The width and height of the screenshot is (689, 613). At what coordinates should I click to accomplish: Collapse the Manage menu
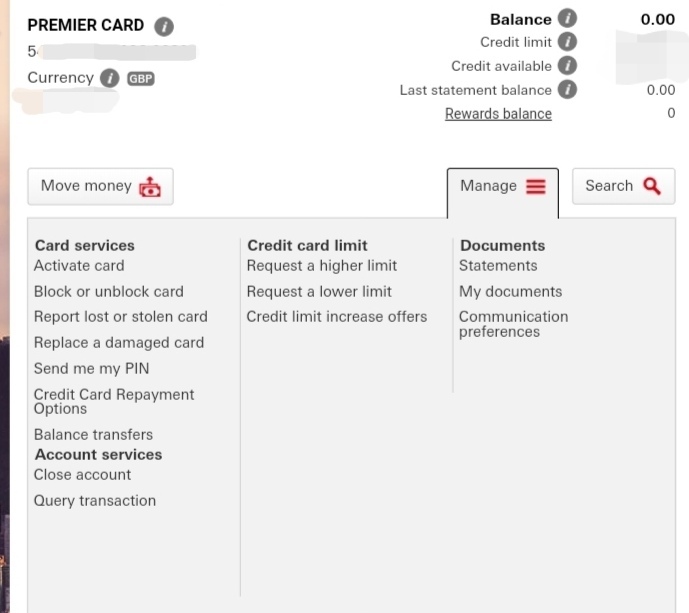(502, 186)
